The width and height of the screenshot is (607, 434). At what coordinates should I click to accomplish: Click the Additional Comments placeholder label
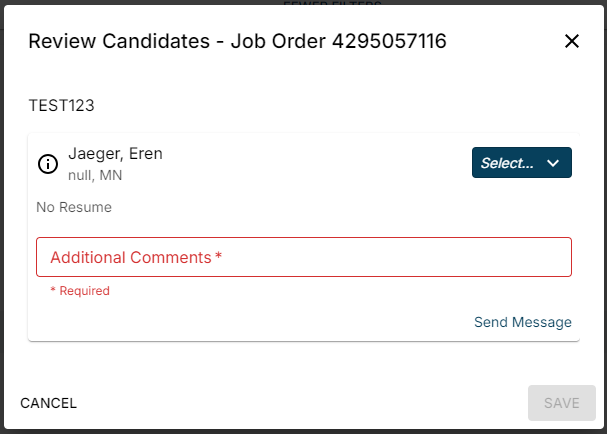click(x=130, y=257)
